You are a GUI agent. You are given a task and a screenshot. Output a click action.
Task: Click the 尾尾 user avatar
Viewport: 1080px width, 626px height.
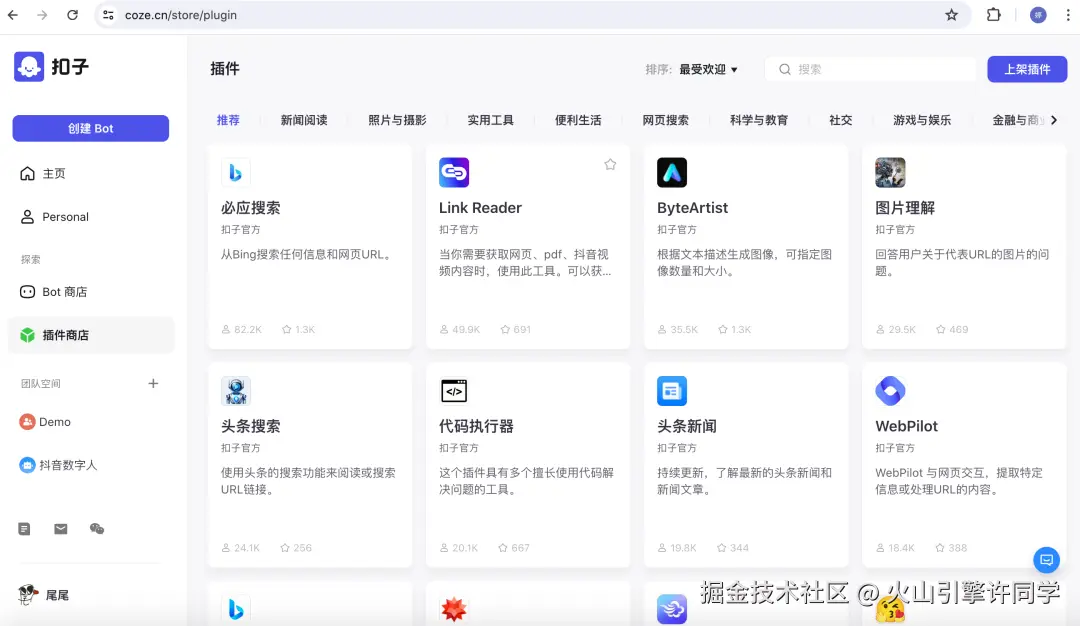[x=28, y=594]
